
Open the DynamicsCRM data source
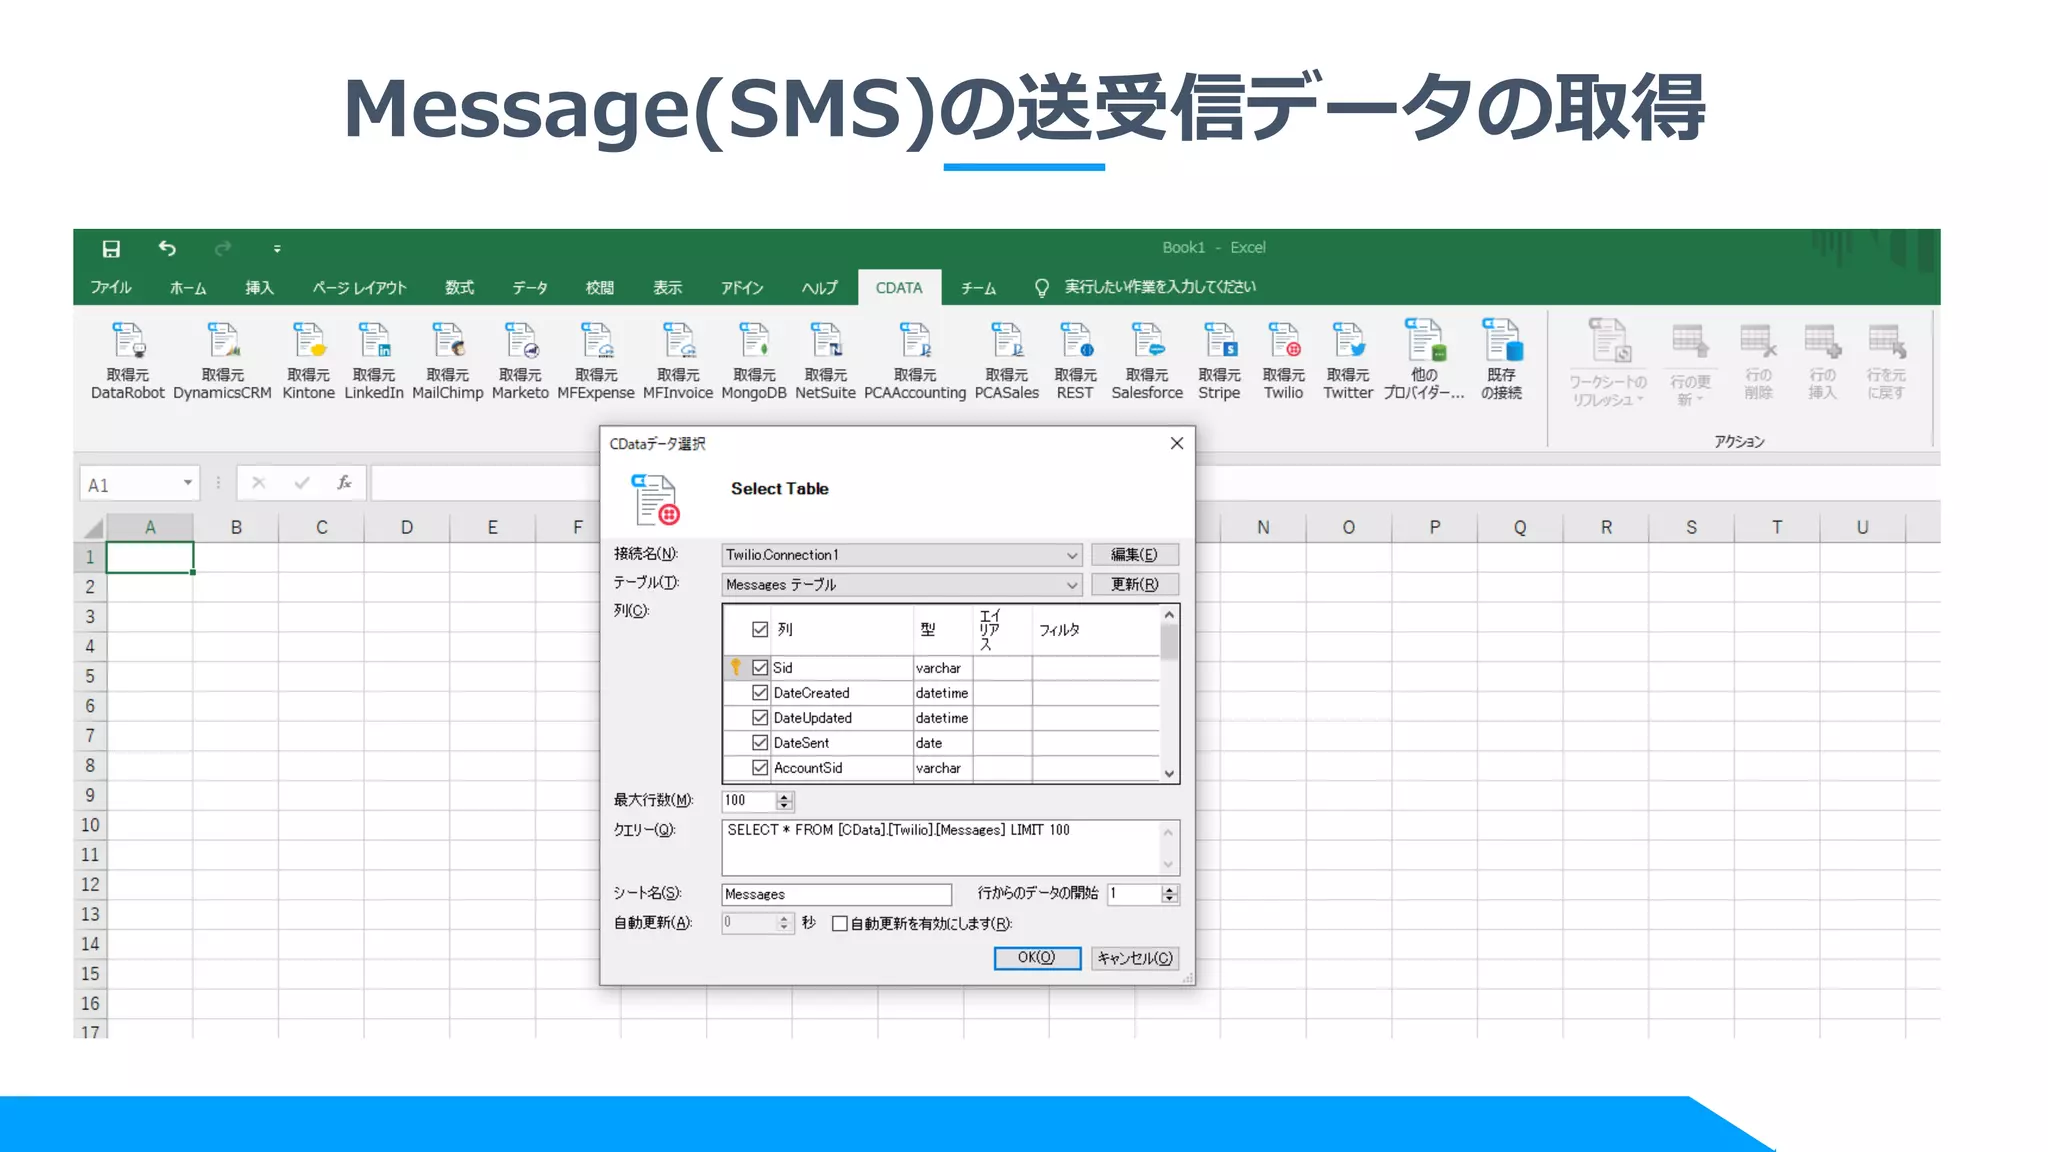point(222,360)
